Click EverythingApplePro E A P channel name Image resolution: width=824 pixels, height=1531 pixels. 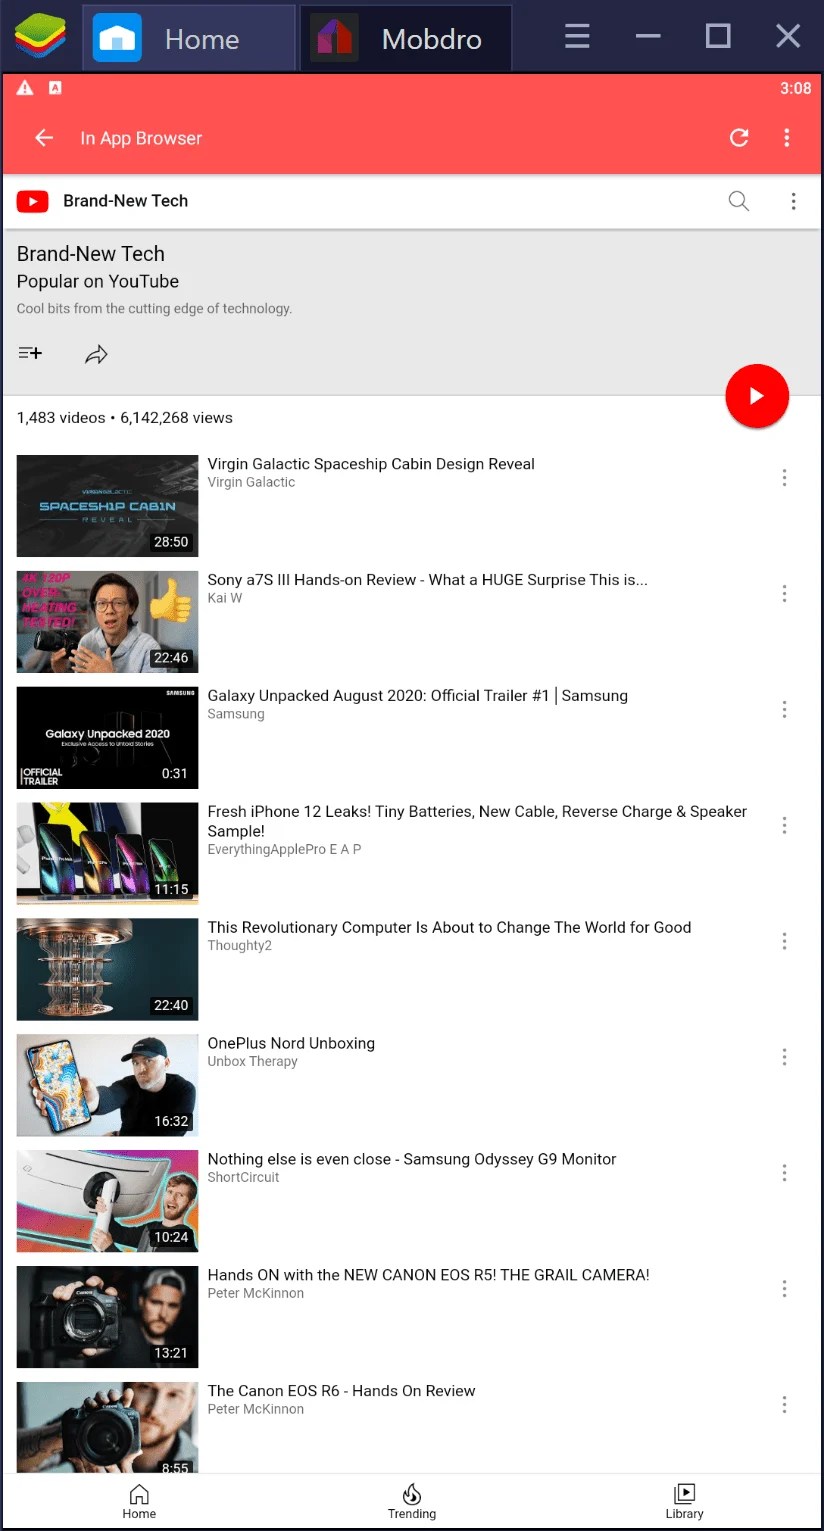click(284, 849)
